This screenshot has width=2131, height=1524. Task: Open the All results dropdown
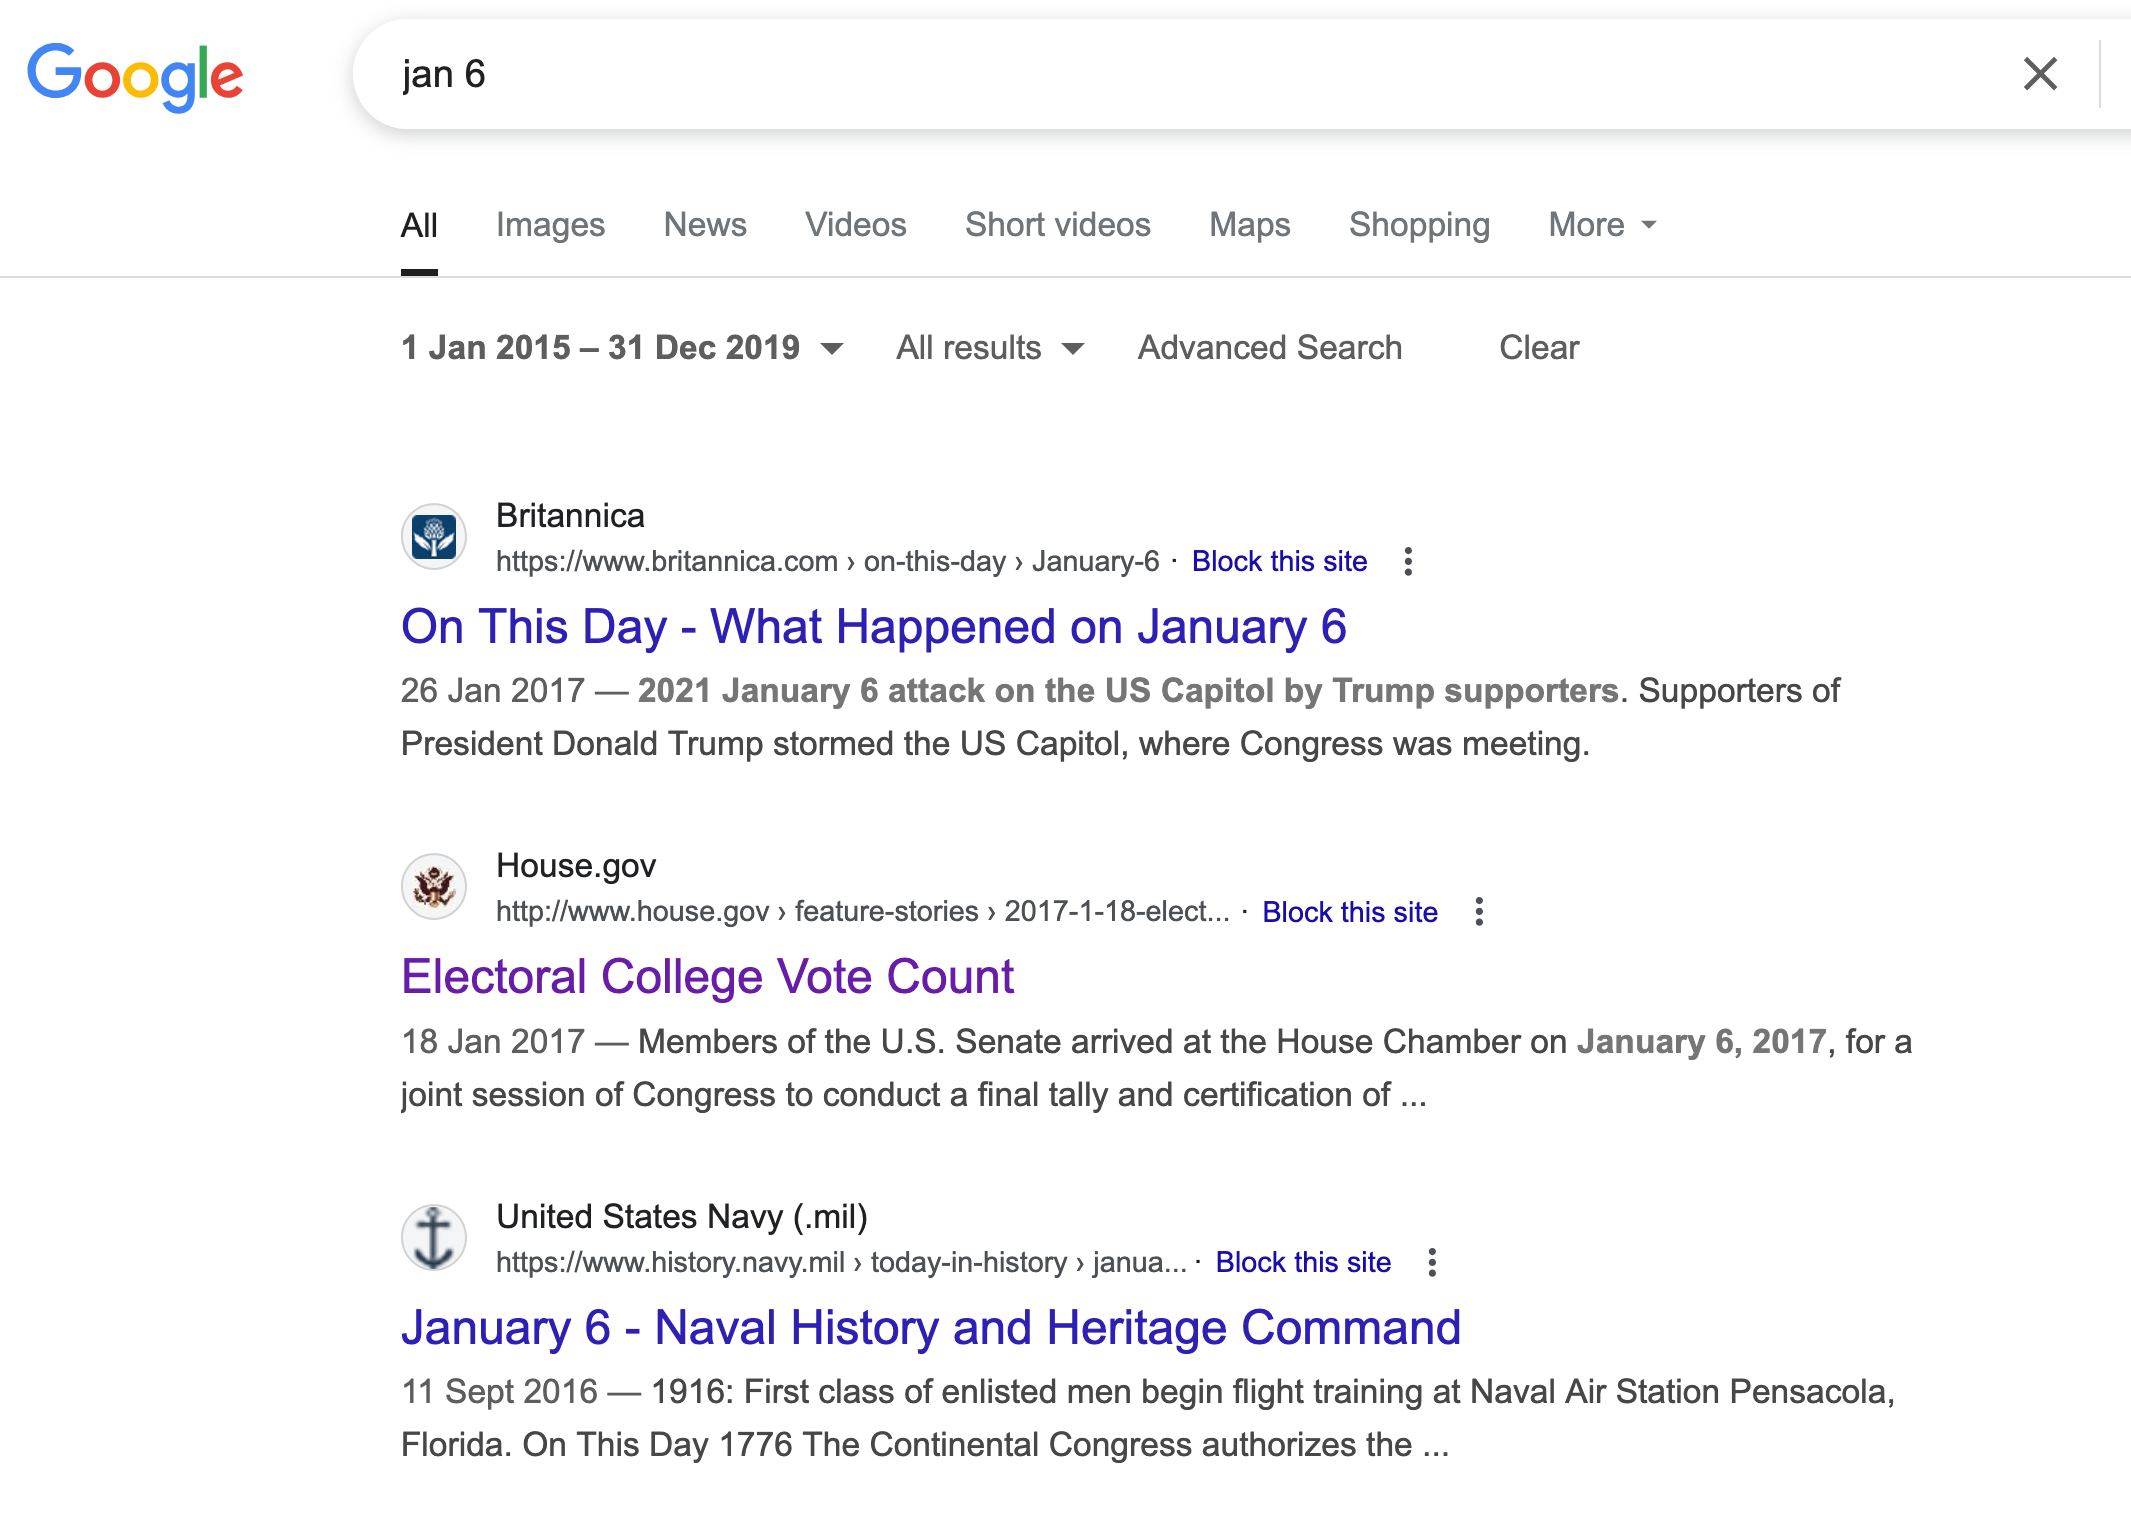(989, 348)
